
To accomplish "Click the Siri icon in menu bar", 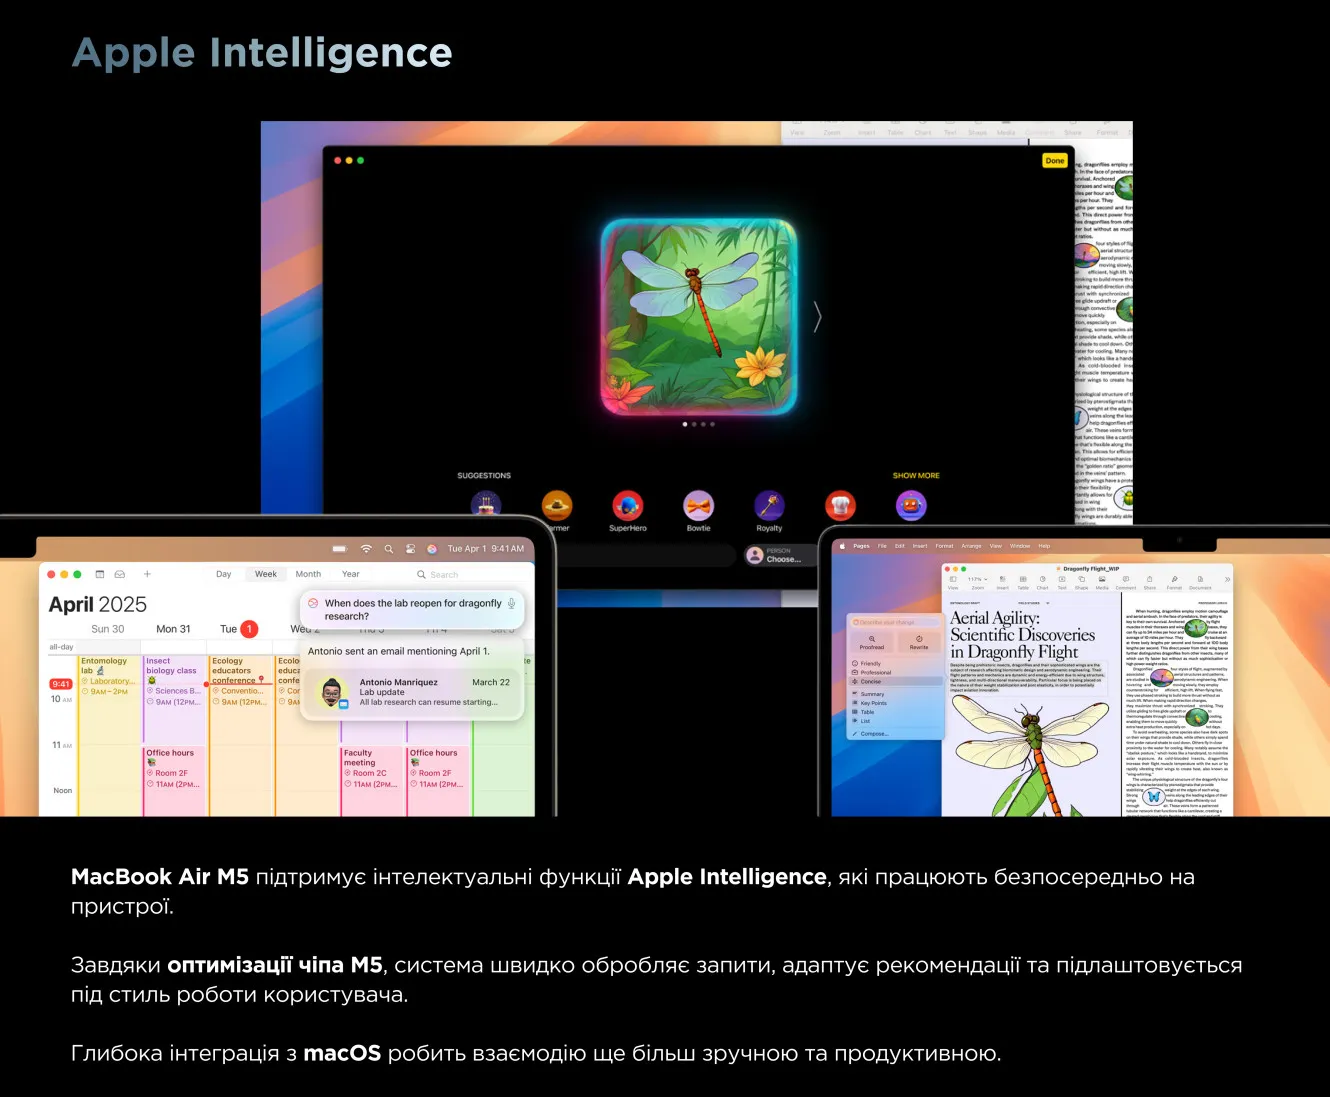I will [432, 549].
